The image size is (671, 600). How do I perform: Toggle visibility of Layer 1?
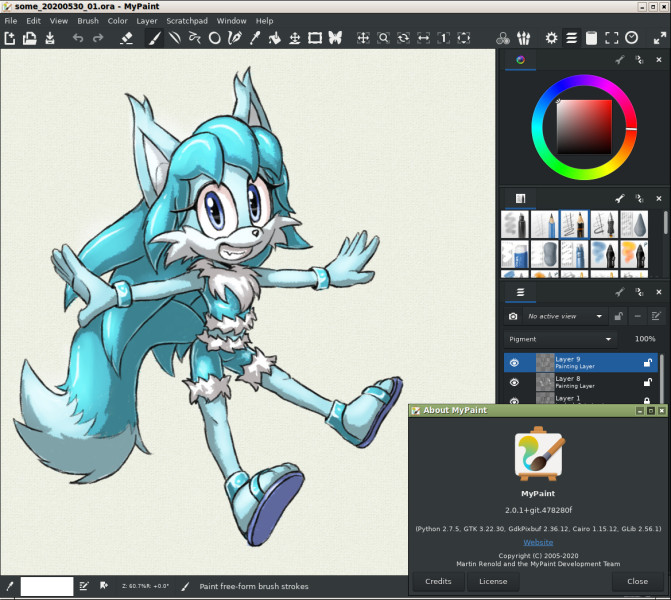click(514, 401)
